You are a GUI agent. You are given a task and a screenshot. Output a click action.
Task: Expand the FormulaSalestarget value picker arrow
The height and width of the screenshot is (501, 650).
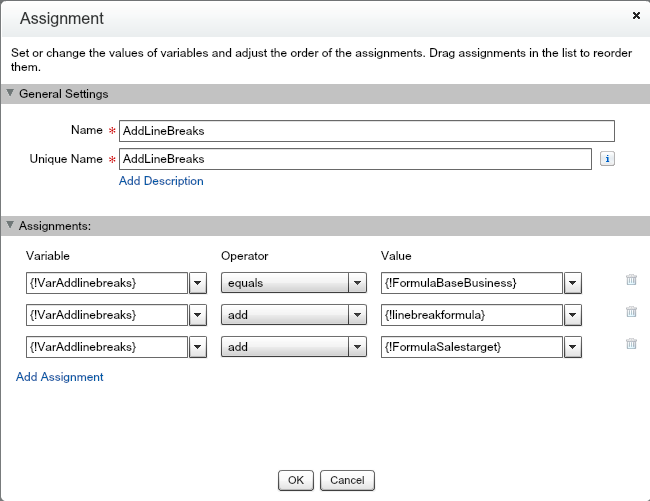click(572, 347)
